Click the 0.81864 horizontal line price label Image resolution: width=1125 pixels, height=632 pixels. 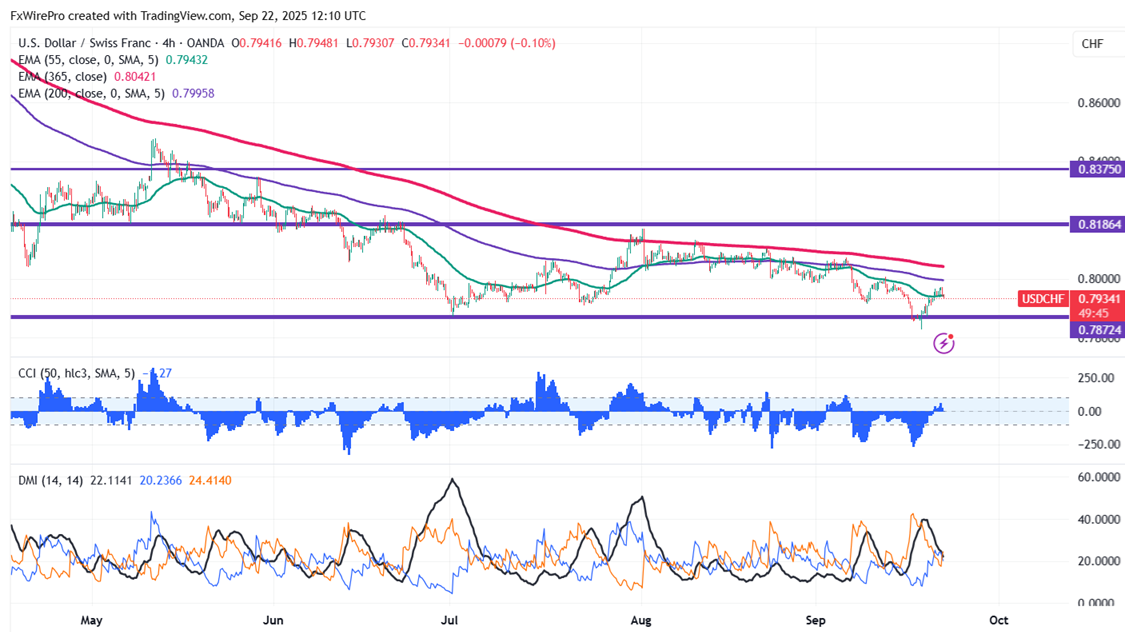[x=1097, y=225]
